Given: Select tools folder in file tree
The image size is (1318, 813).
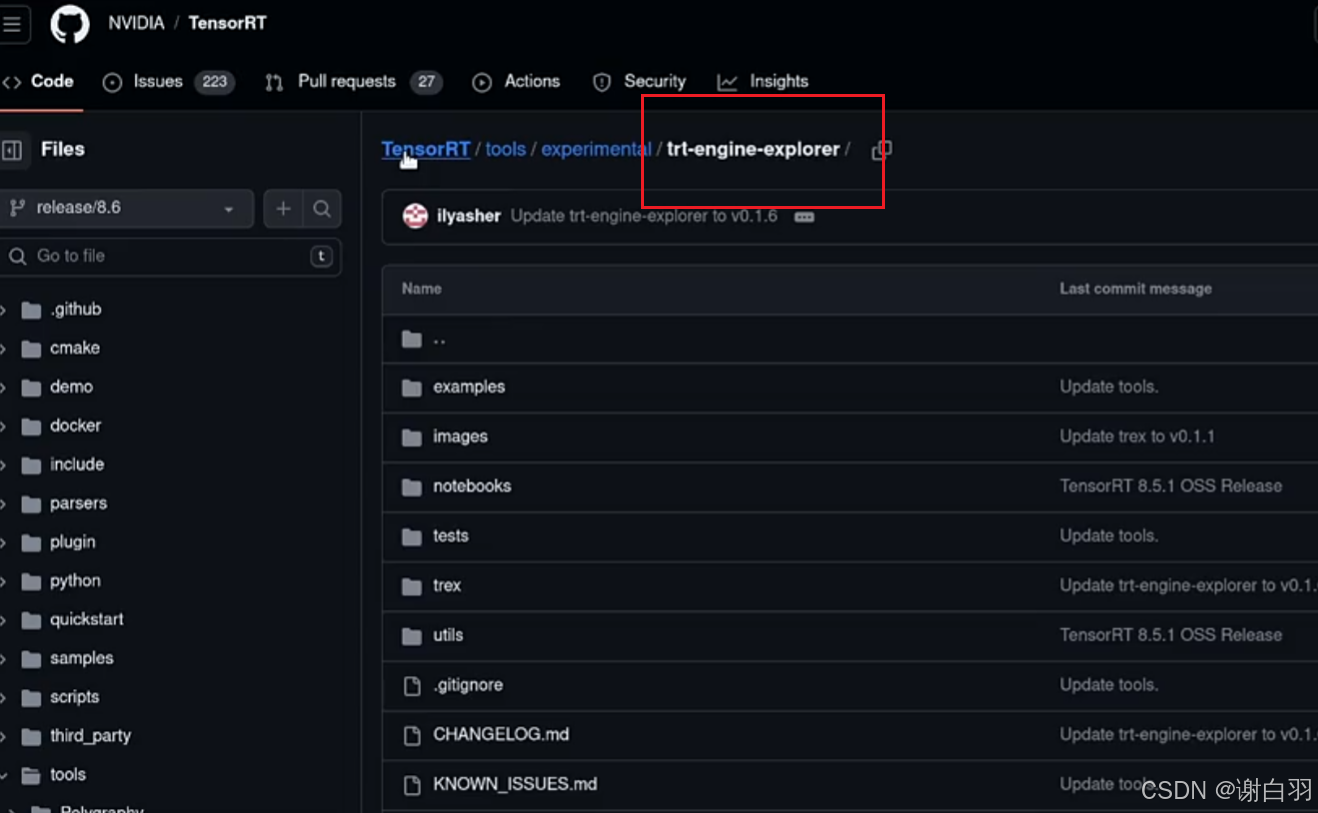Looking at the screenshot, I should coord(67,775).
